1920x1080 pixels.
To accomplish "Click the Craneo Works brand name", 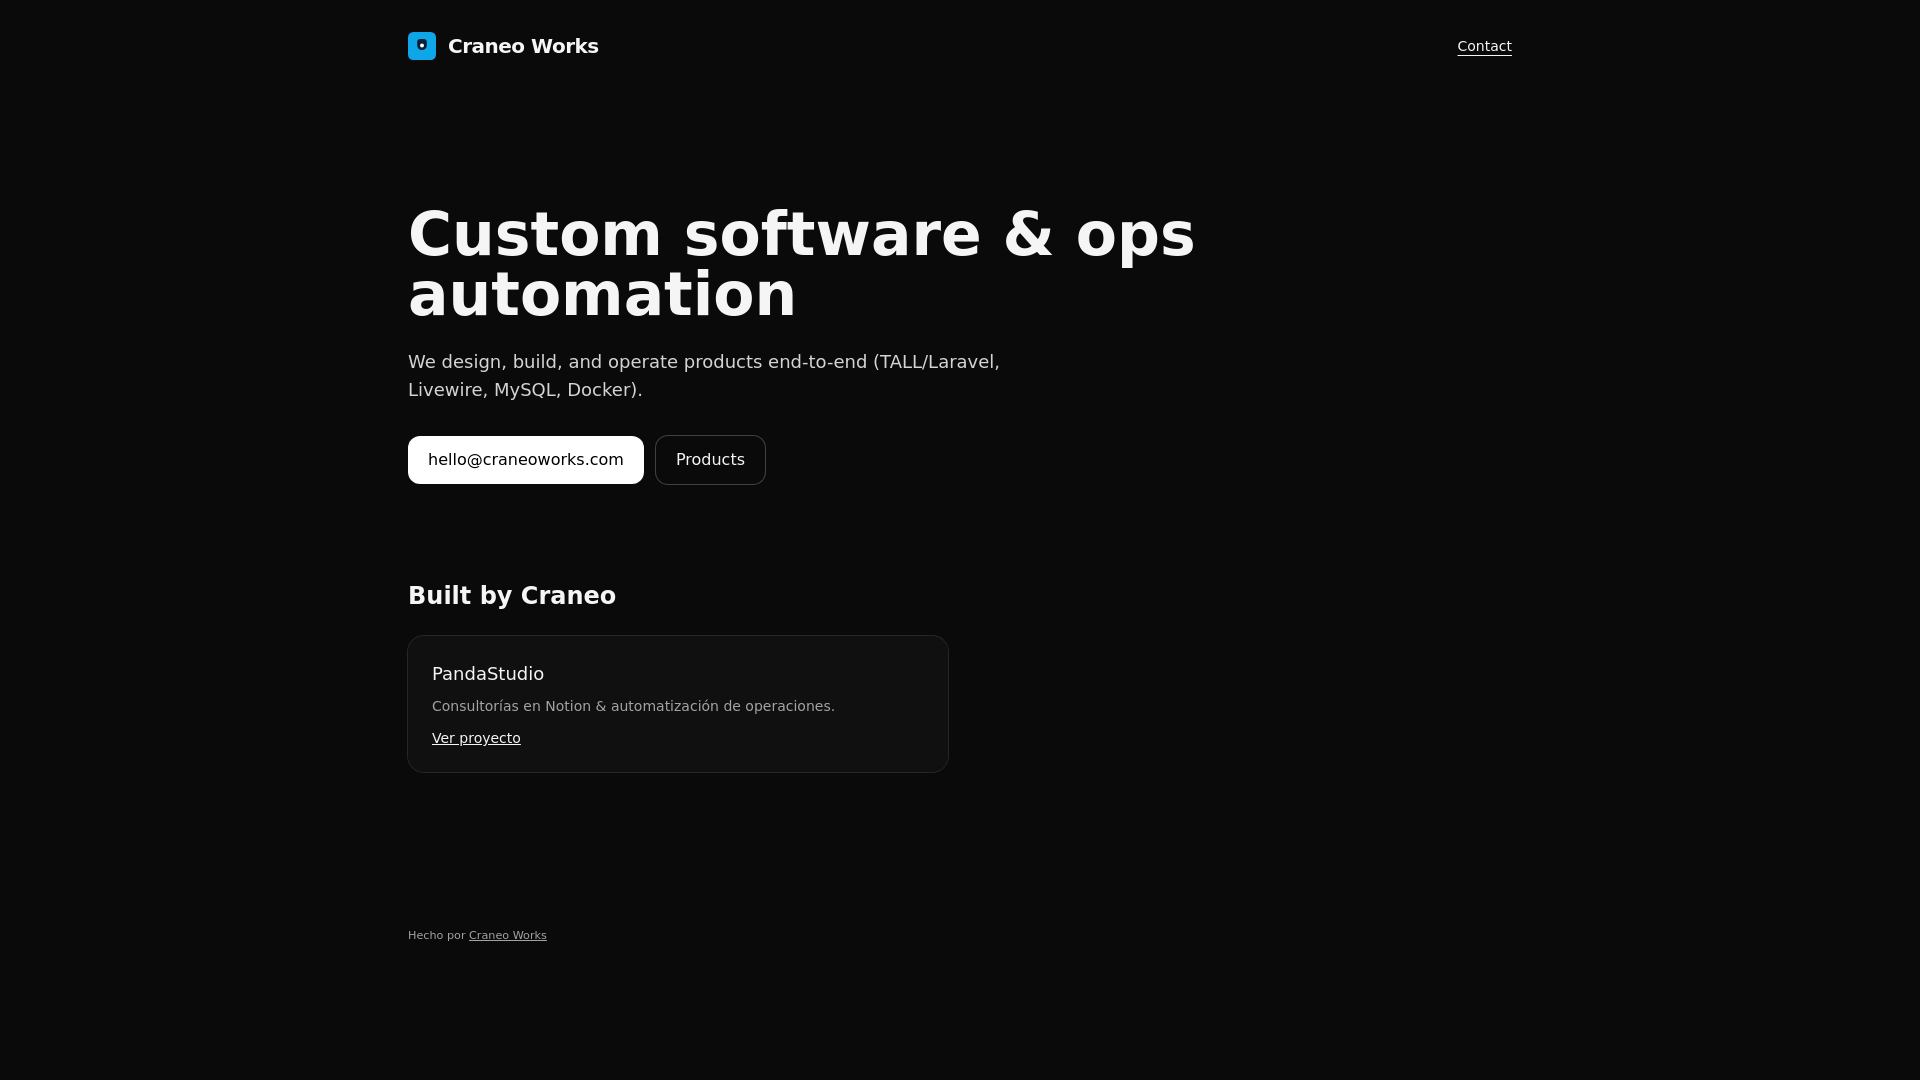I will click(523, 46).
